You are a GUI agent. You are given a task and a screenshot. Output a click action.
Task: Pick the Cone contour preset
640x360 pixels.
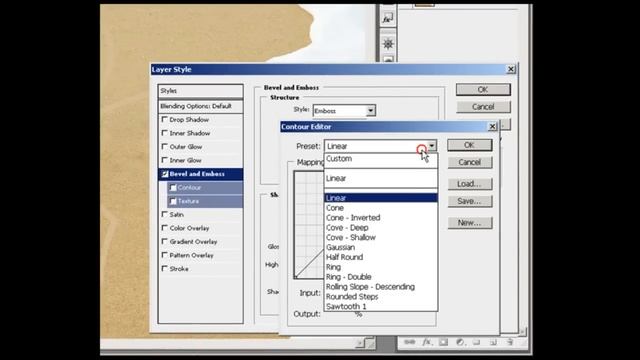pyautogui.click(x=381, y=208)
